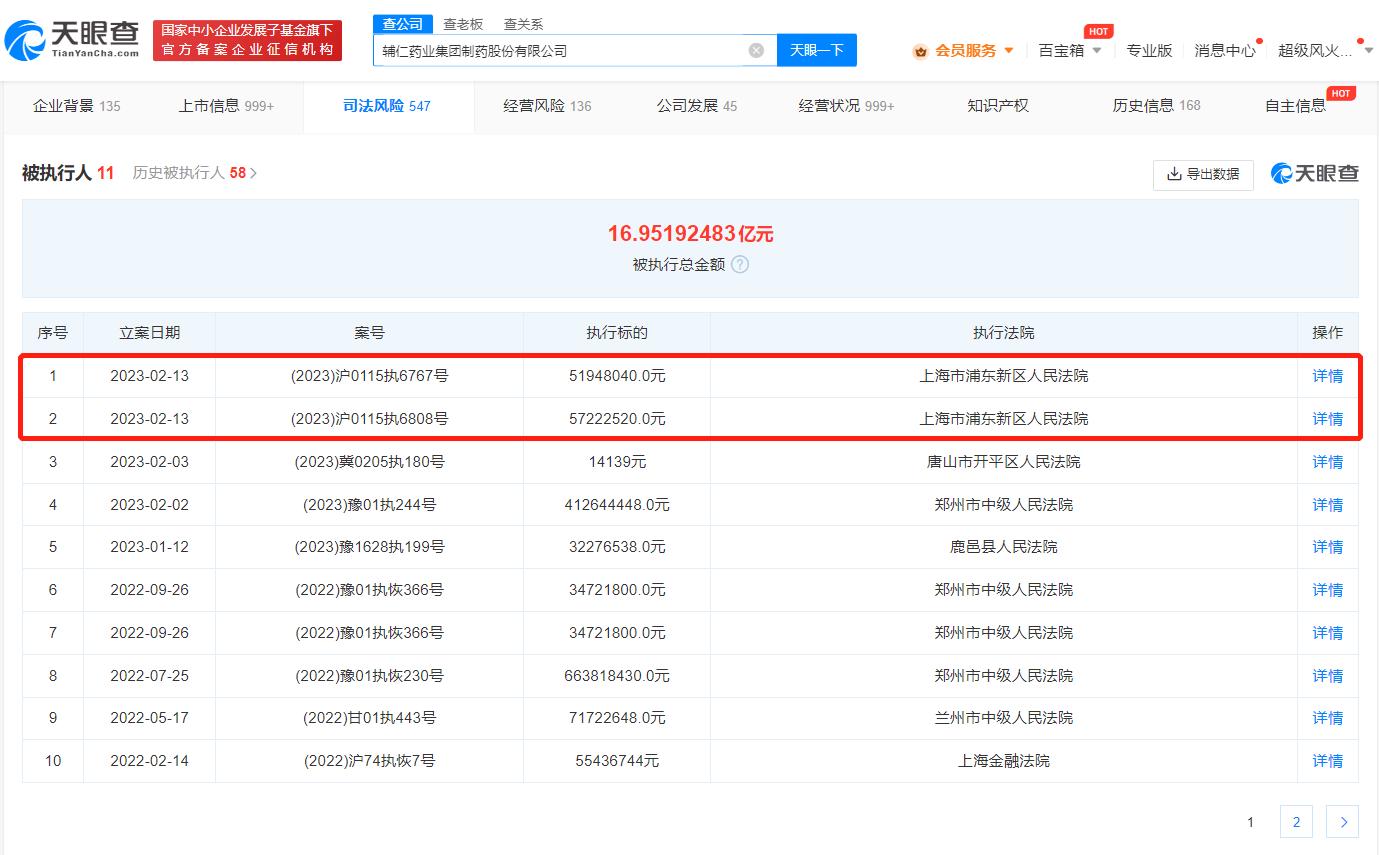Click the TianYanCha logo in header

72,40
